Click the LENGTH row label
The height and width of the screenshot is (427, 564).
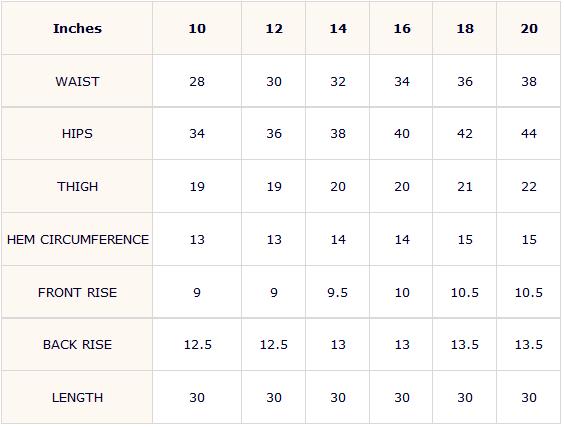[x=77, y=398]
